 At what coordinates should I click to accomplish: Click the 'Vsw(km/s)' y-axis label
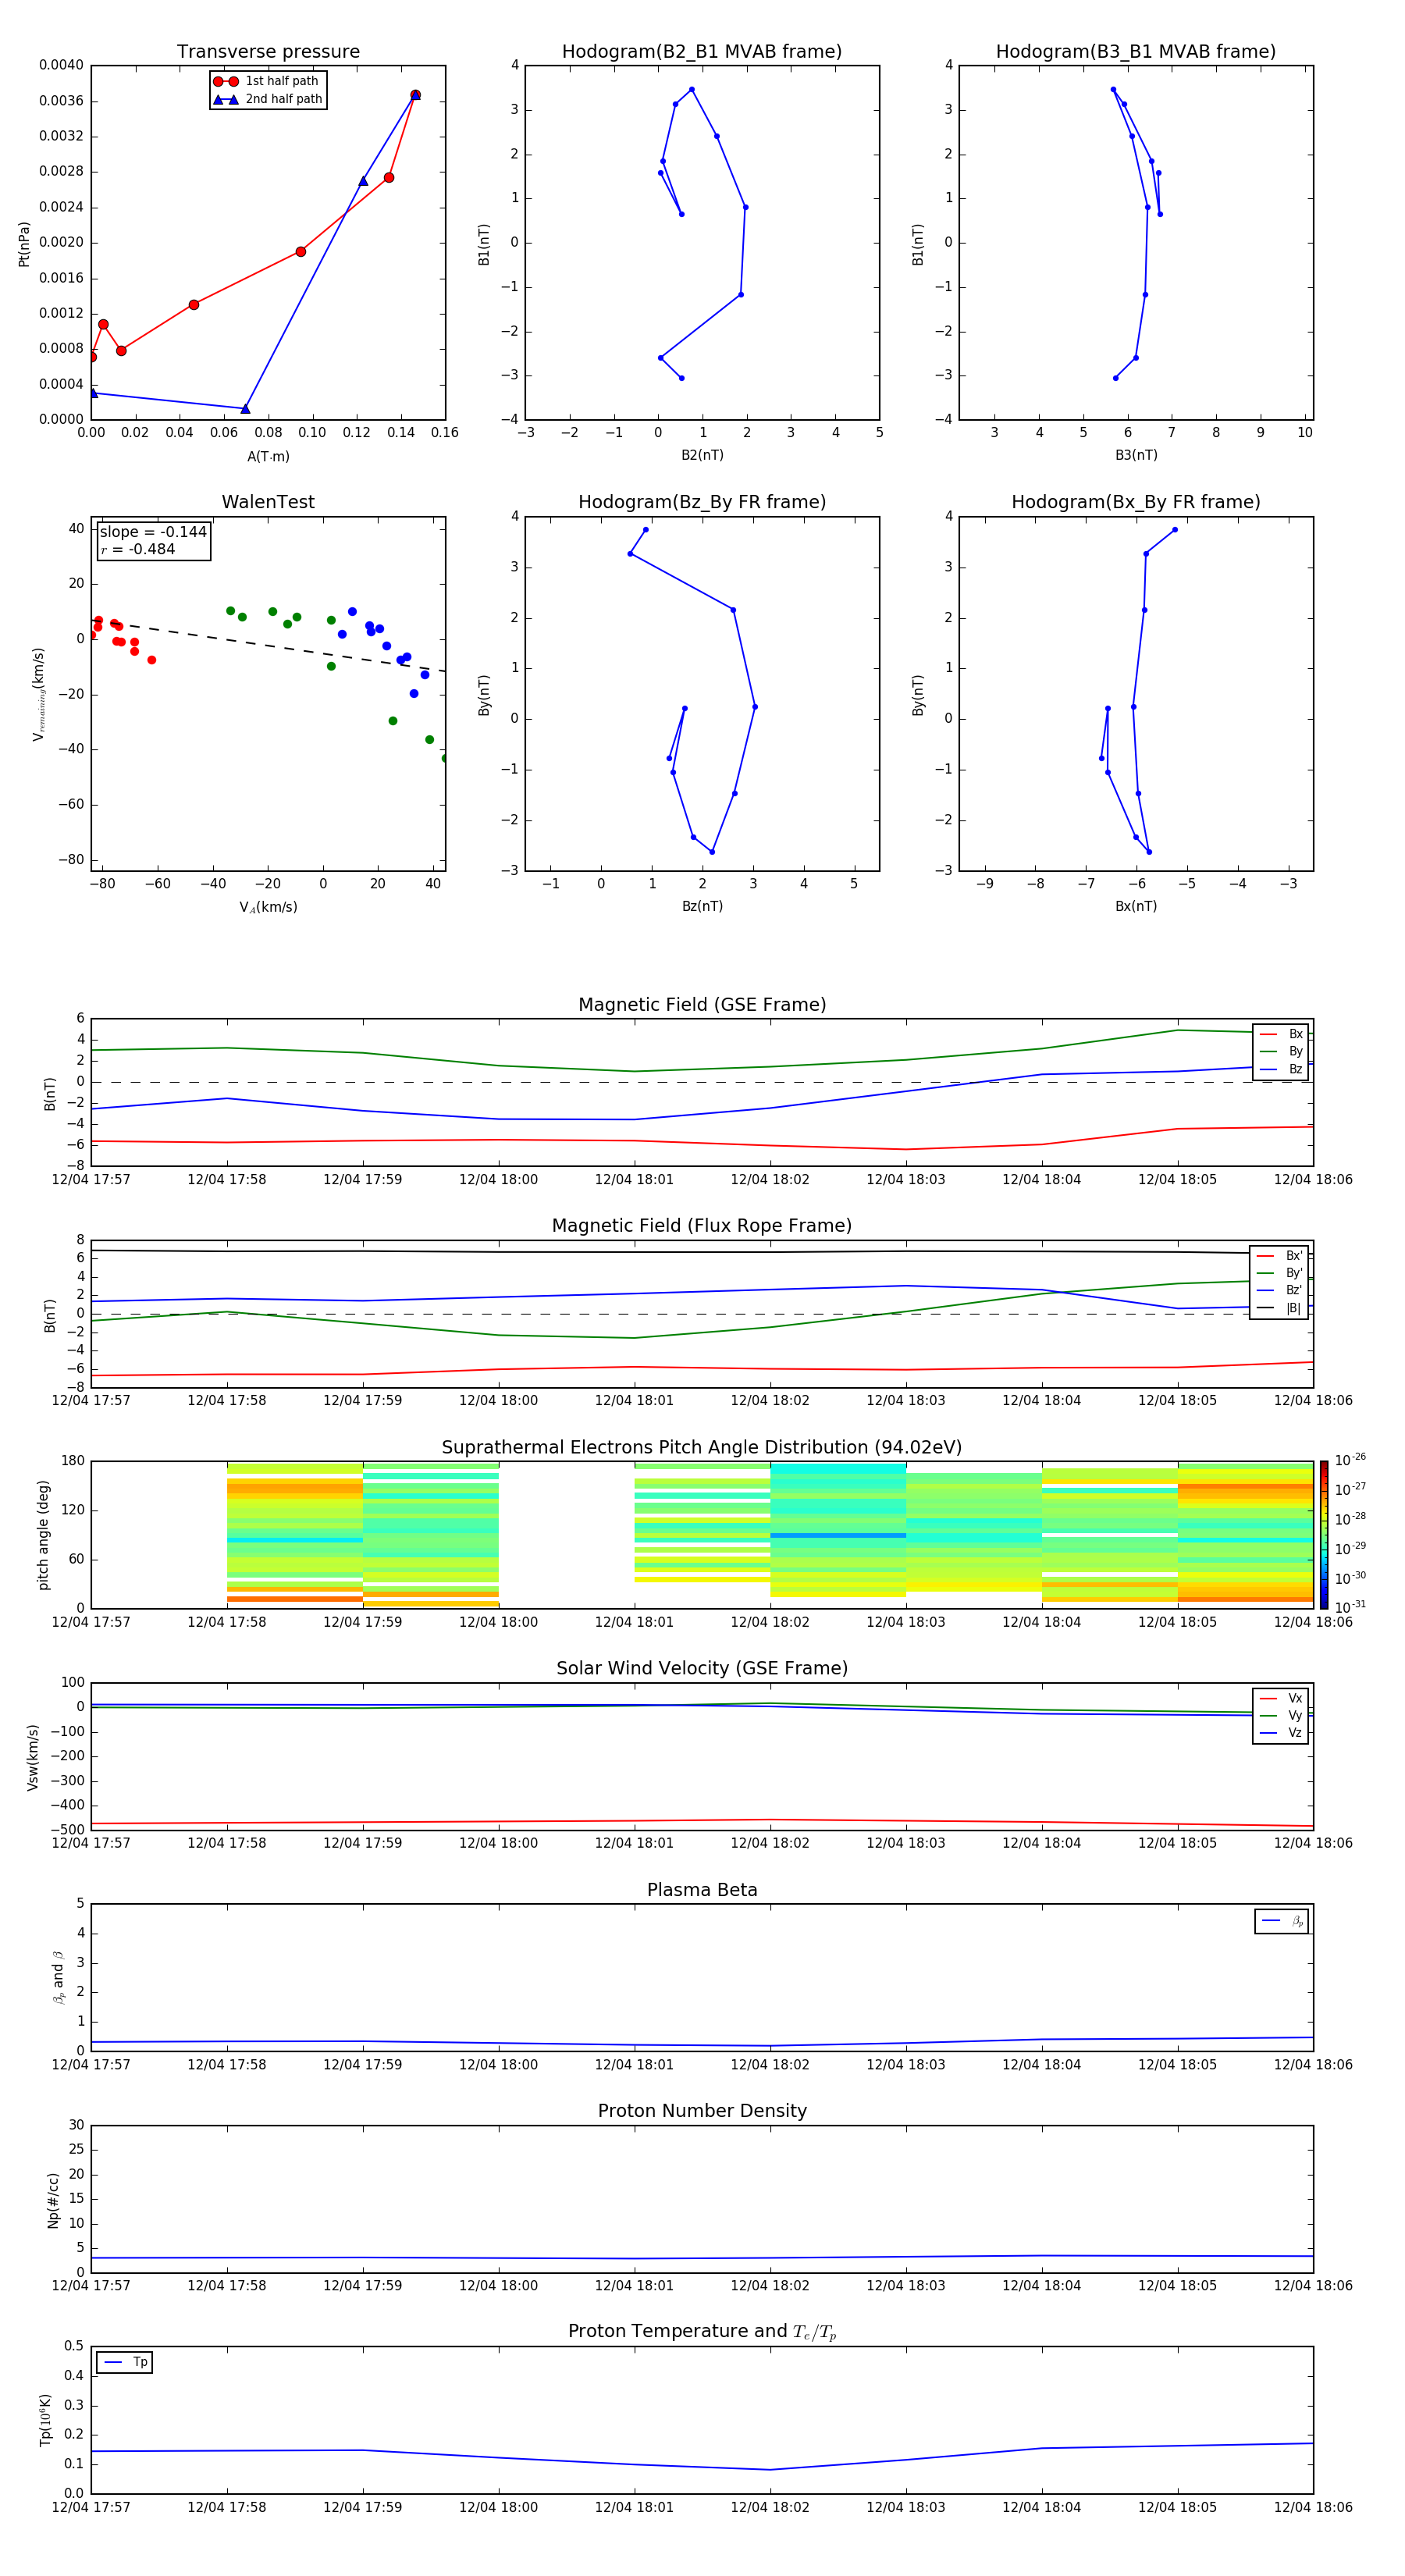33,1757
